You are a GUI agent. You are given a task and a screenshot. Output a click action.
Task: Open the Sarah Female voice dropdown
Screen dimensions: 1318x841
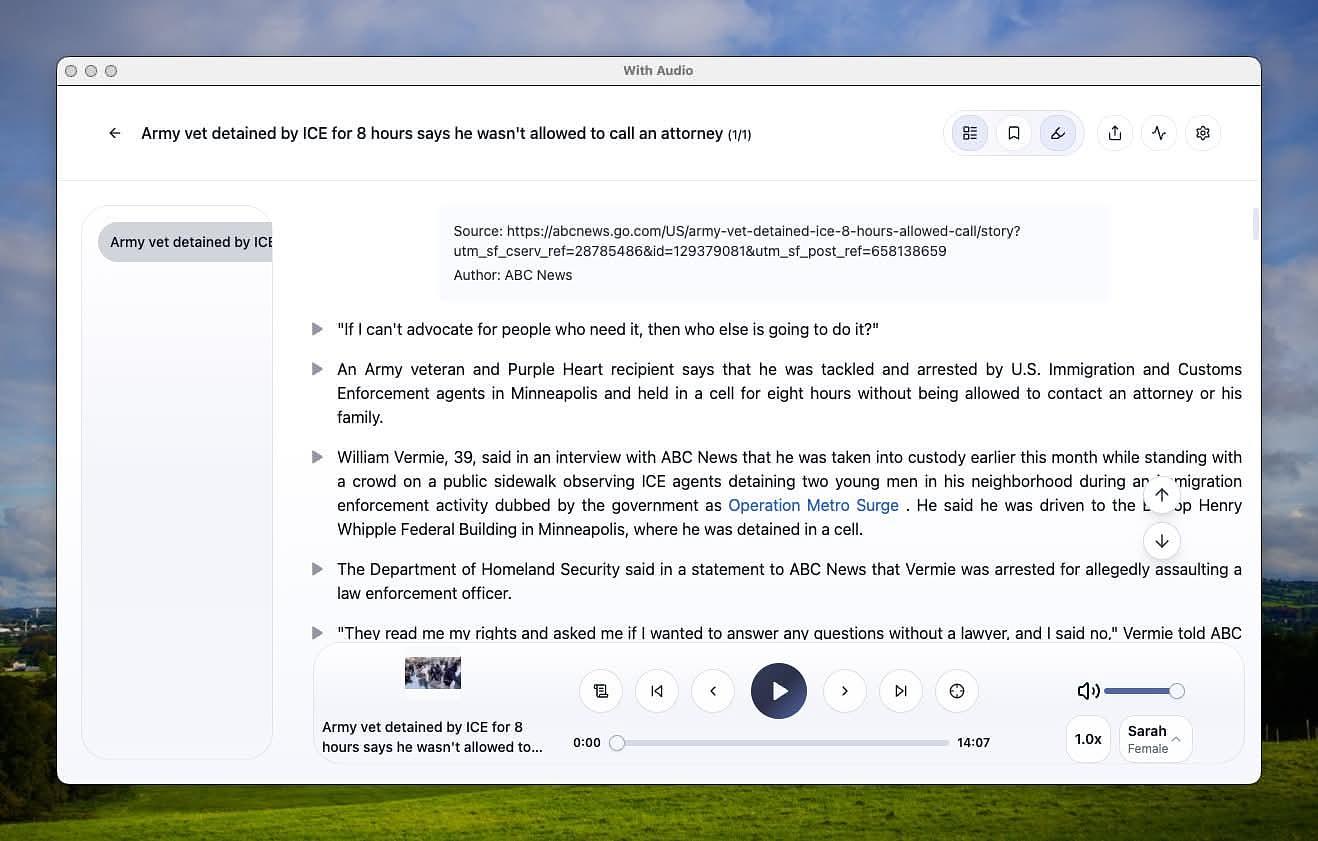pyautogui.click(x=1155, y=739)
